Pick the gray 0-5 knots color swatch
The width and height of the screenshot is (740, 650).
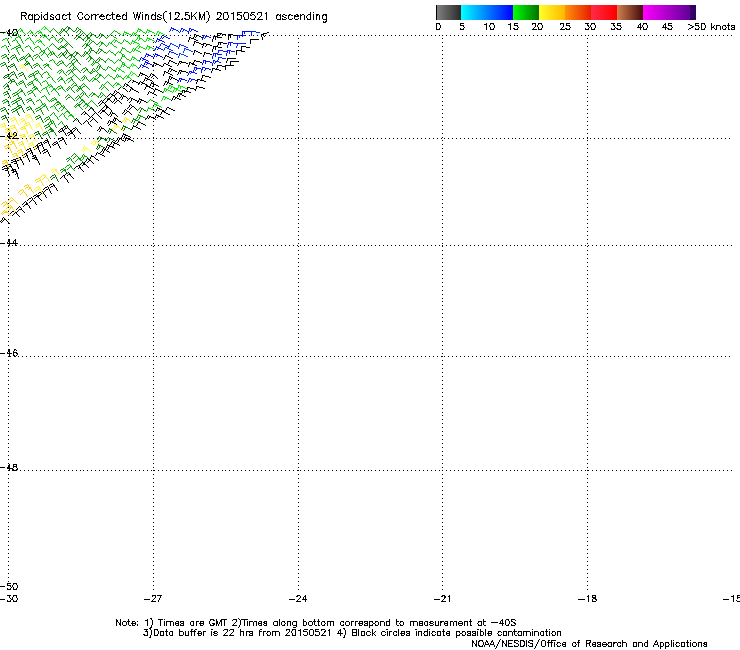448,12
